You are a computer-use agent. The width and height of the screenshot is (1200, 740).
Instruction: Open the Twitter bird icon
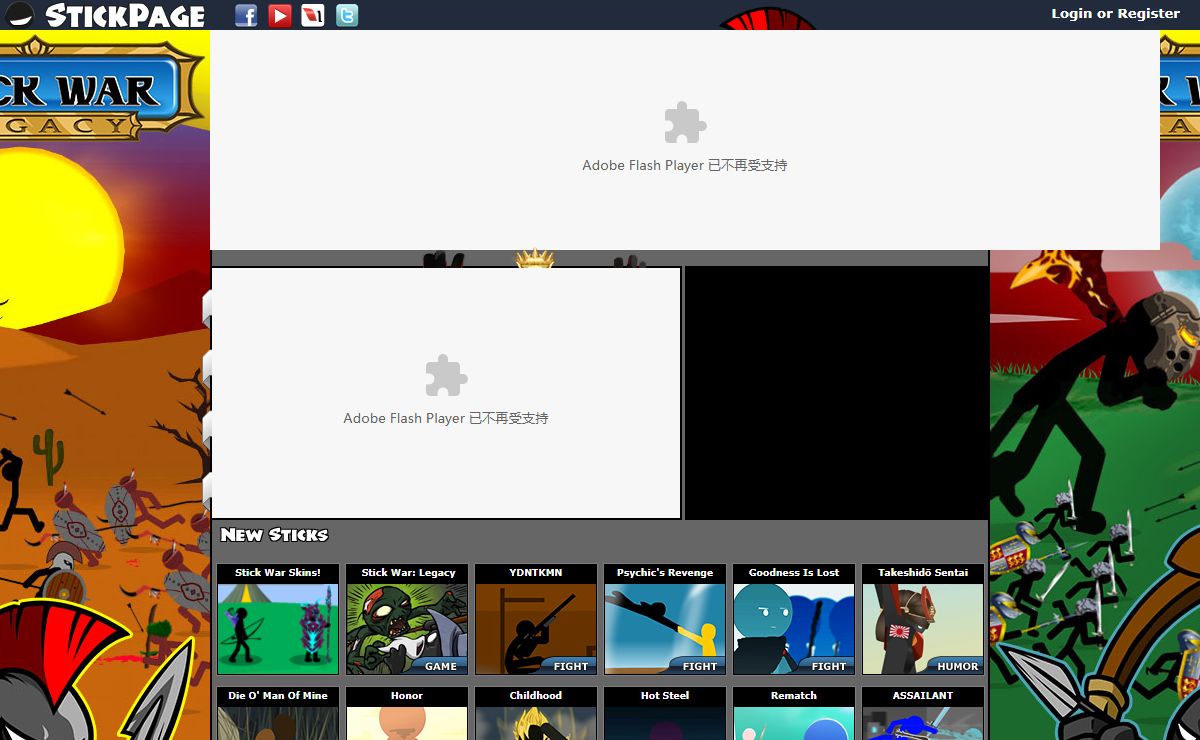[x=346, y=15]
